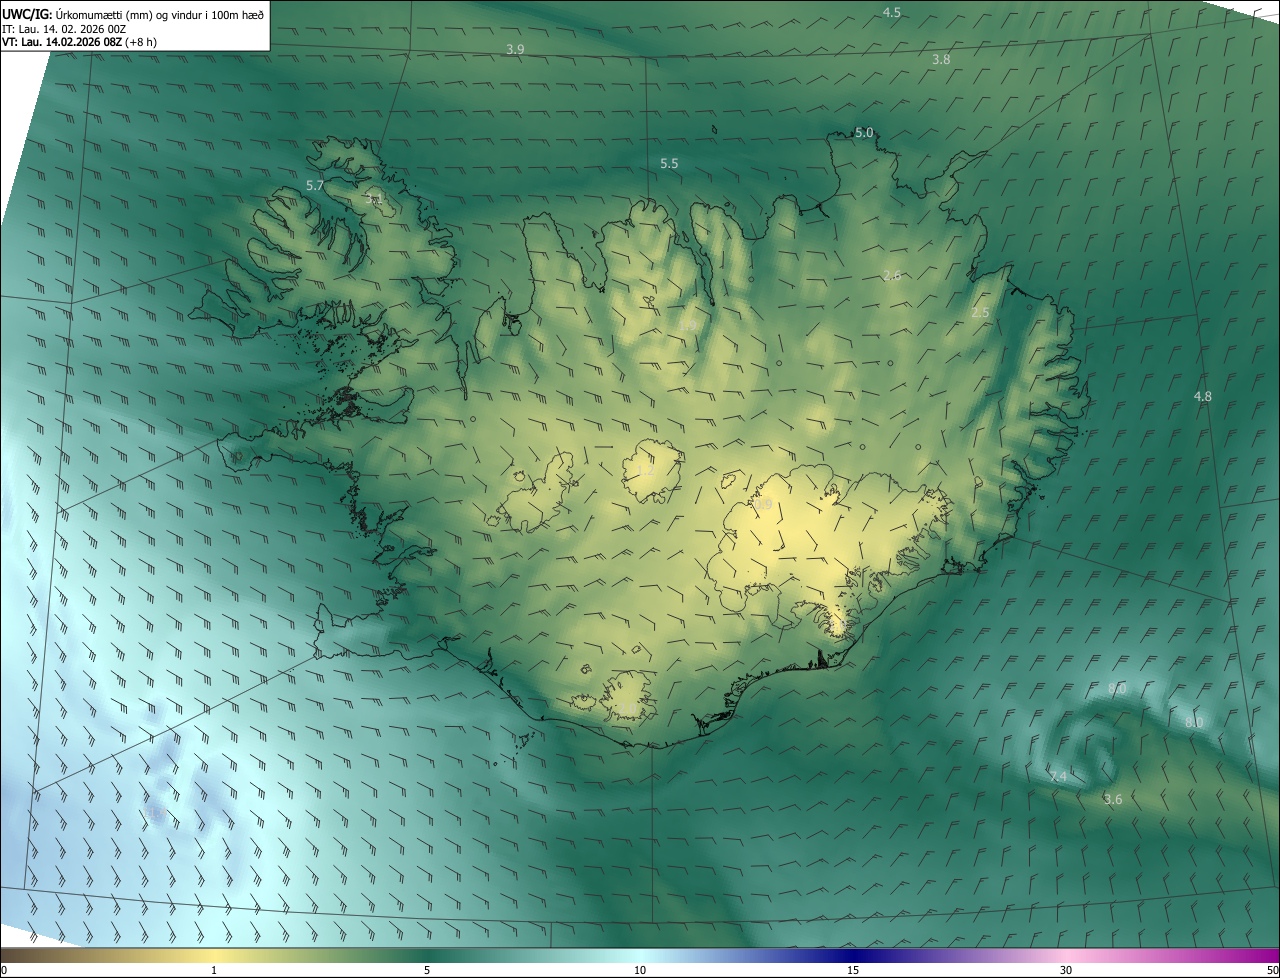1280x978 pixels.
Task: Click the 2.6 value on the map
Action: click(892, 275)
